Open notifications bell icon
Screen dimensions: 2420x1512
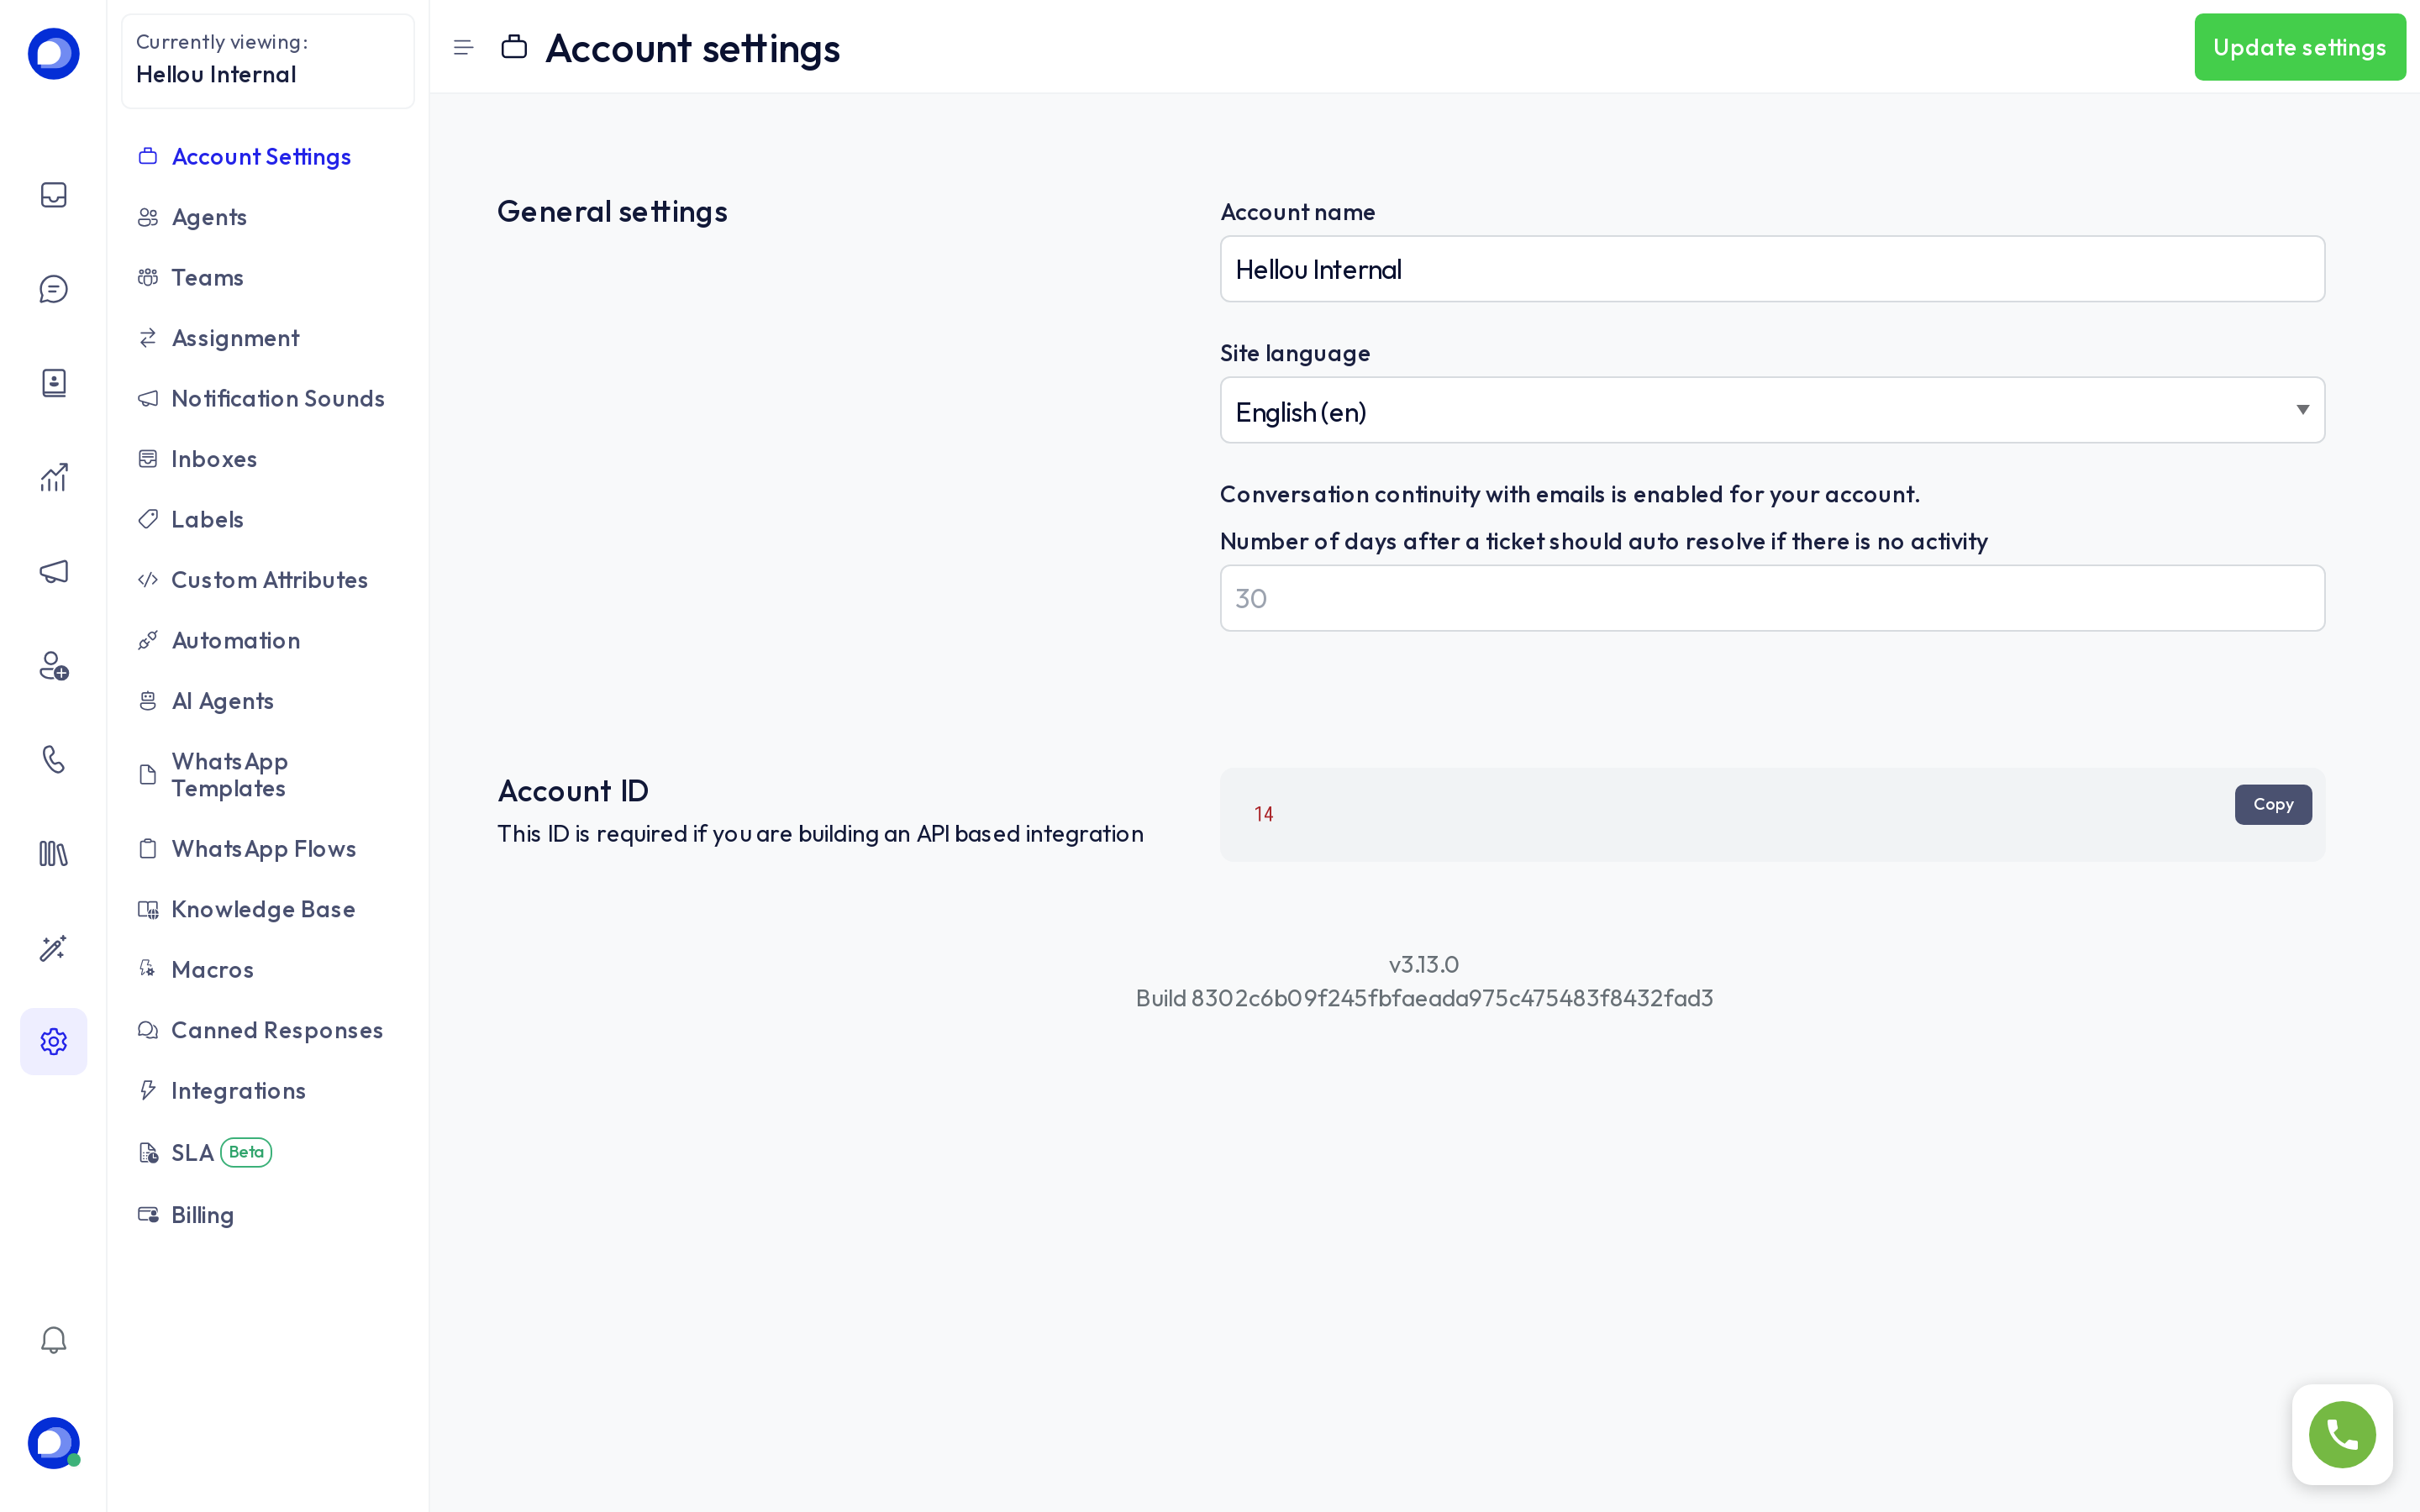point(53,1340)
